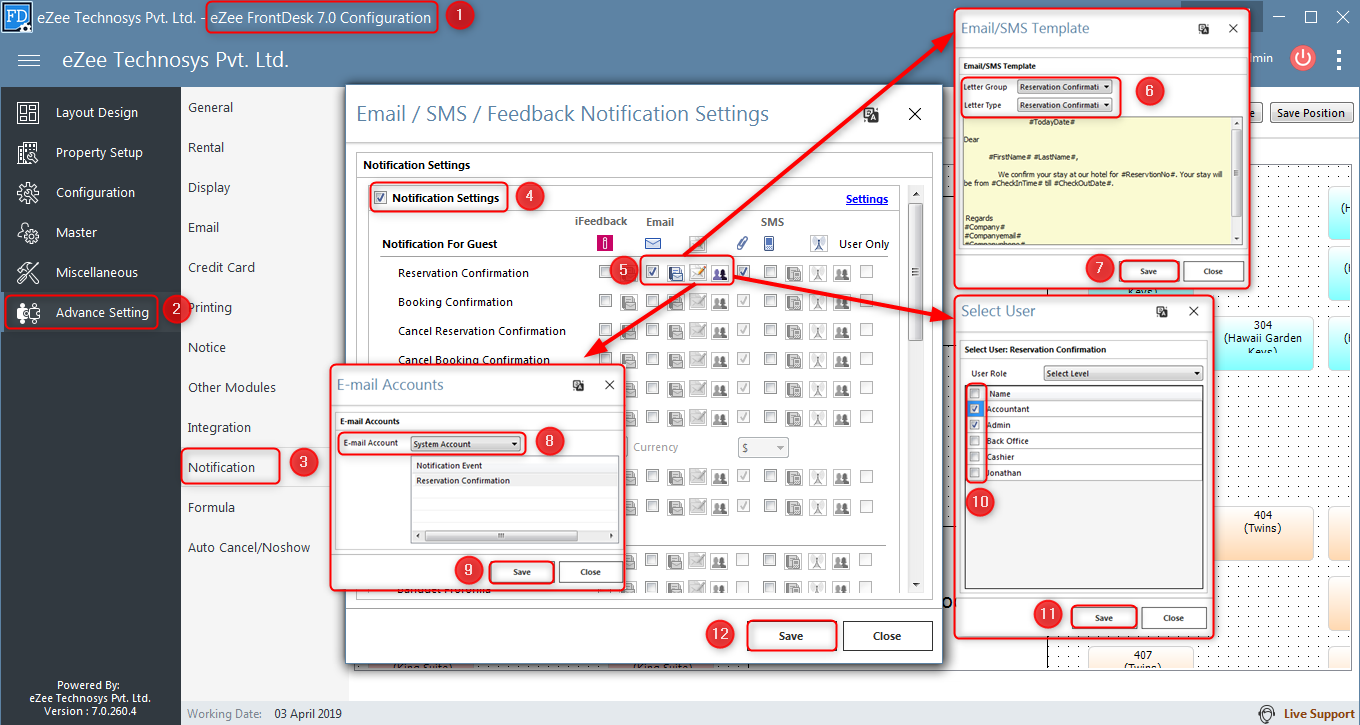
Task: Click notification list vertical scrollbar thumb
Action: click(x=915, y=273)
